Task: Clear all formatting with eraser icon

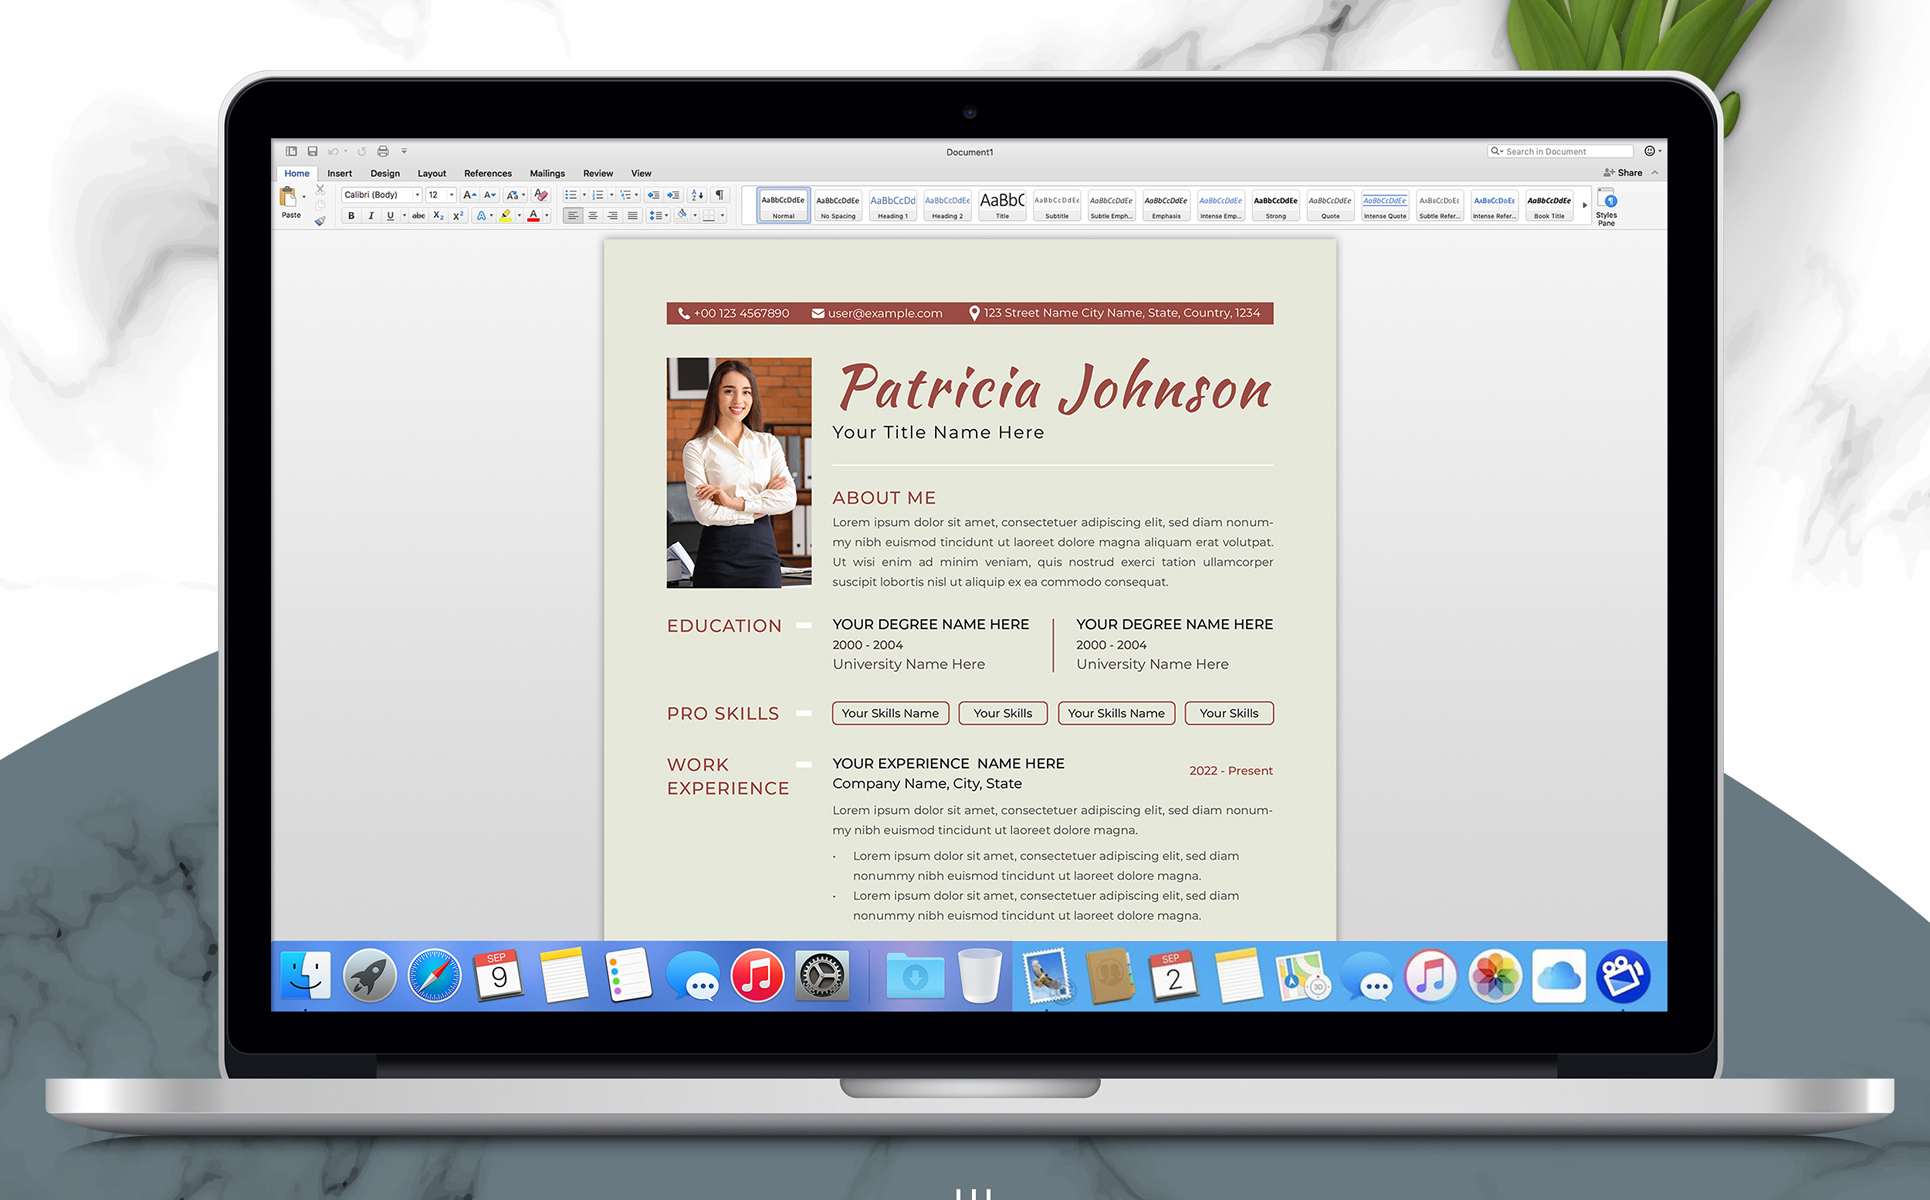Action: tap(540, 195)
